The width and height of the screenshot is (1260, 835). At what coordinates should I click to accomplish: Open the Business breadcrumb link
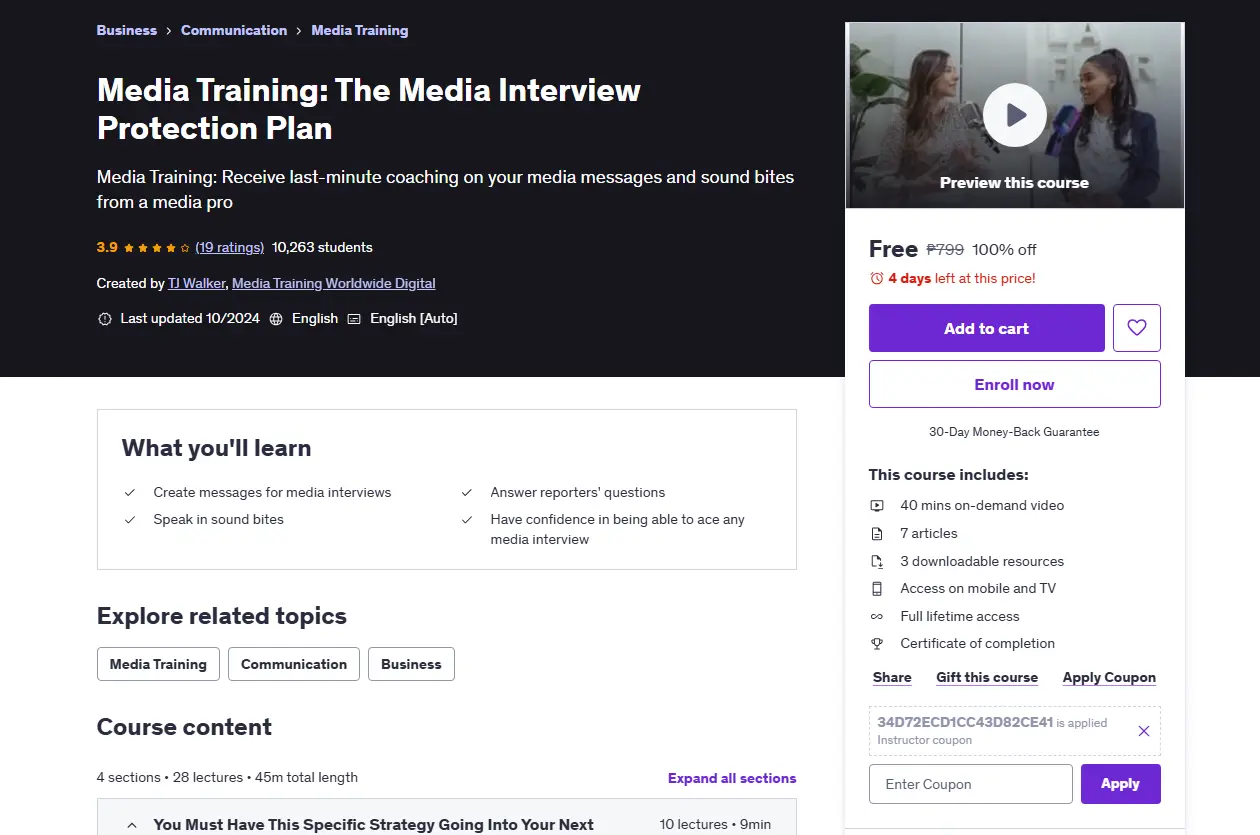(126, 30)
